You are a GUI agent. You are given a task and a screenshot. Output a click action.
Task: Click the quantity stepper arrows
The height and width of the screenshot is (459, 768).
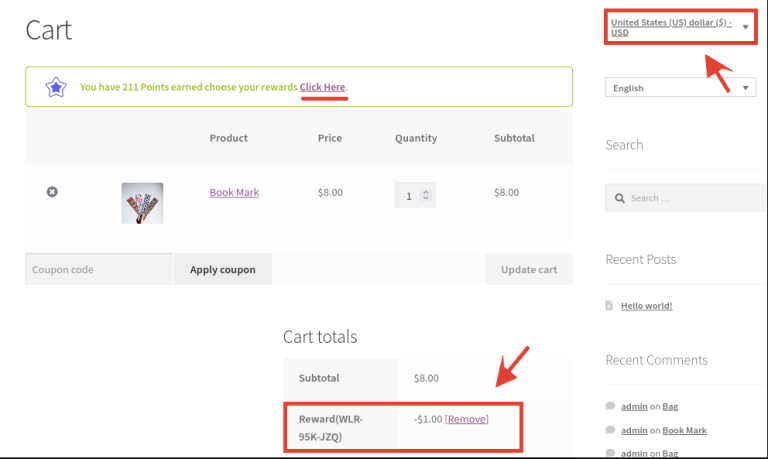[x=426, y=196]
